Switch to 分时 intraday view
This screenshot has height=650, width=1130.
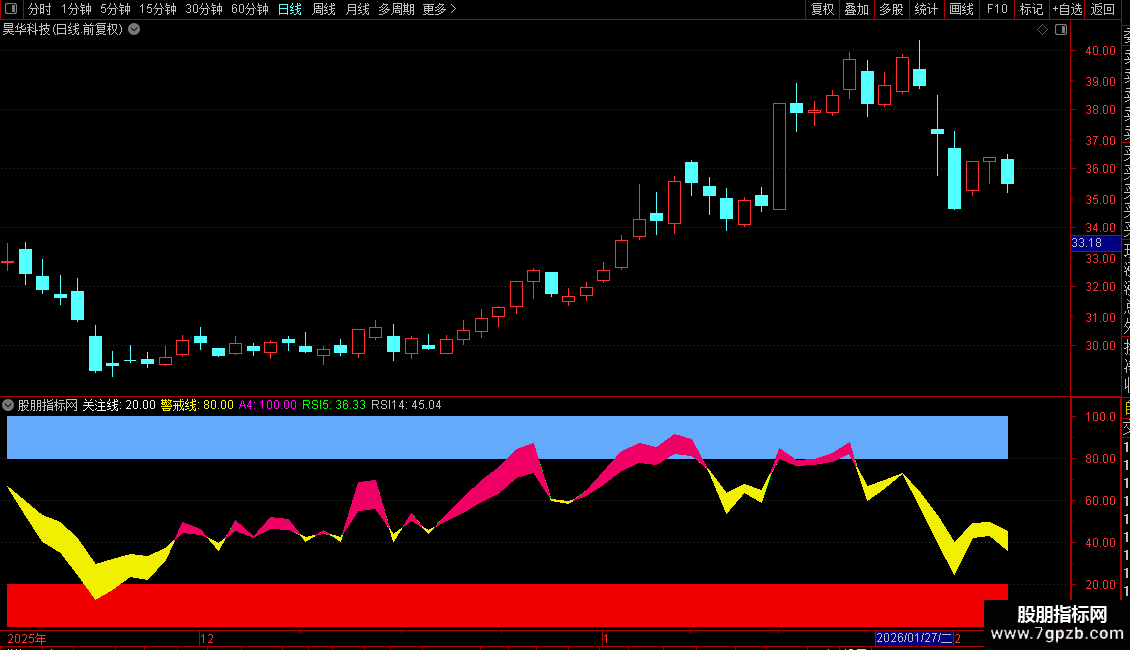[40, 9]
